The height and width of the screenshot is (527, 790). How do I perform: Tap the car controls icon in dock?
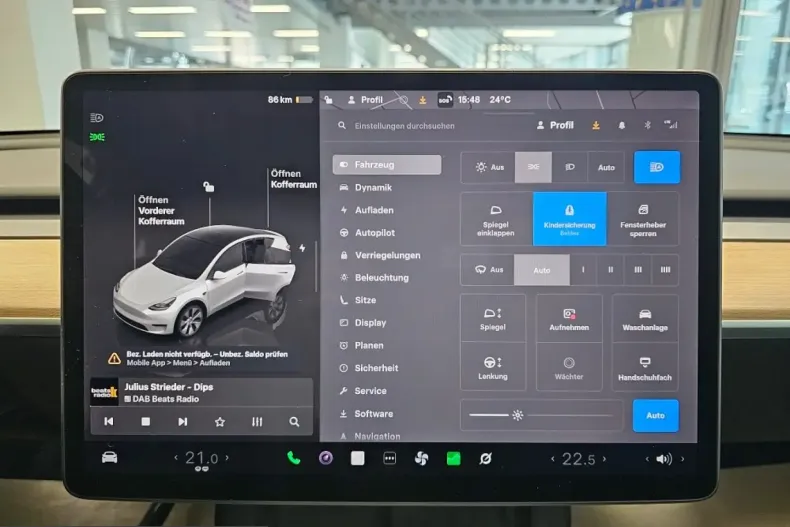(109, 457)
